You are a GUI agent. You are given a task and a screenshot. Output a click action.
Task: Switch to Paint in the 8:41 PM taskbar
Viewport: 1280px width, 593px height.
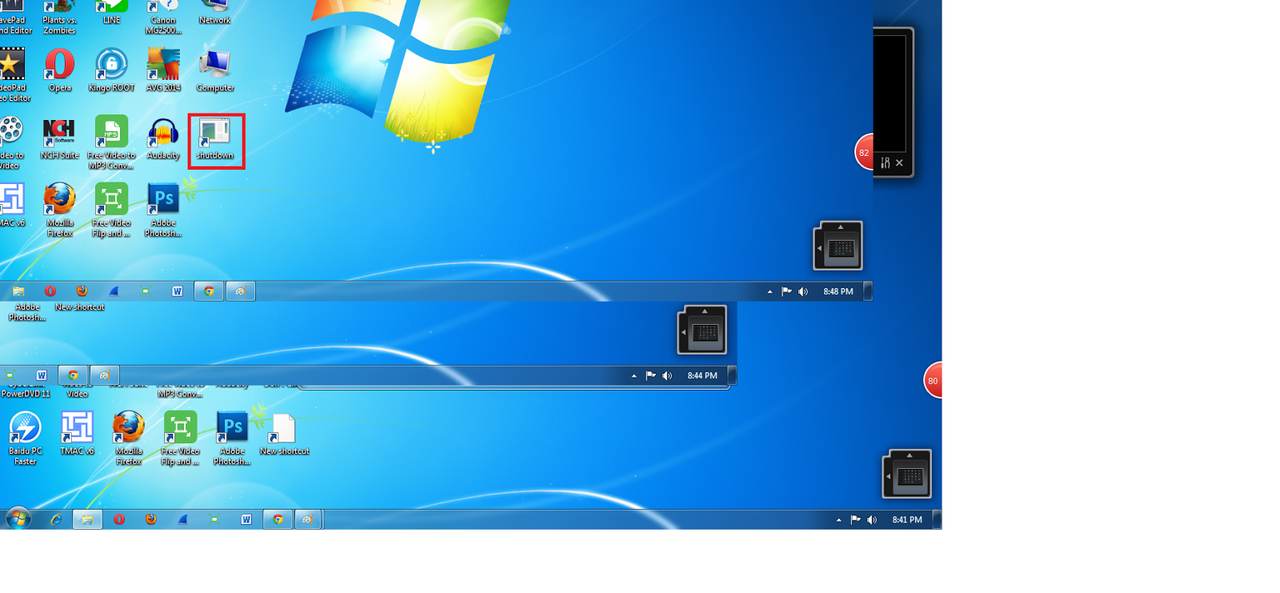309,519
